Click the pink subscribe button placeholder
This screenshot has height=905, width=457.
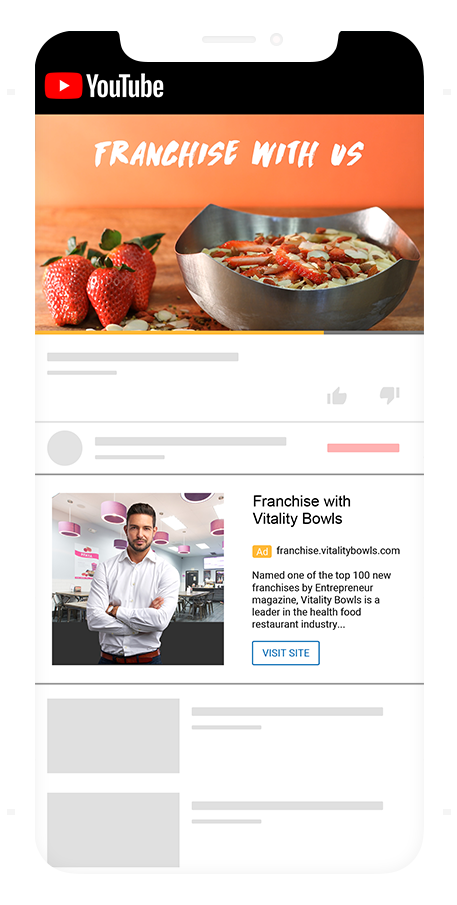click(363, 448)
